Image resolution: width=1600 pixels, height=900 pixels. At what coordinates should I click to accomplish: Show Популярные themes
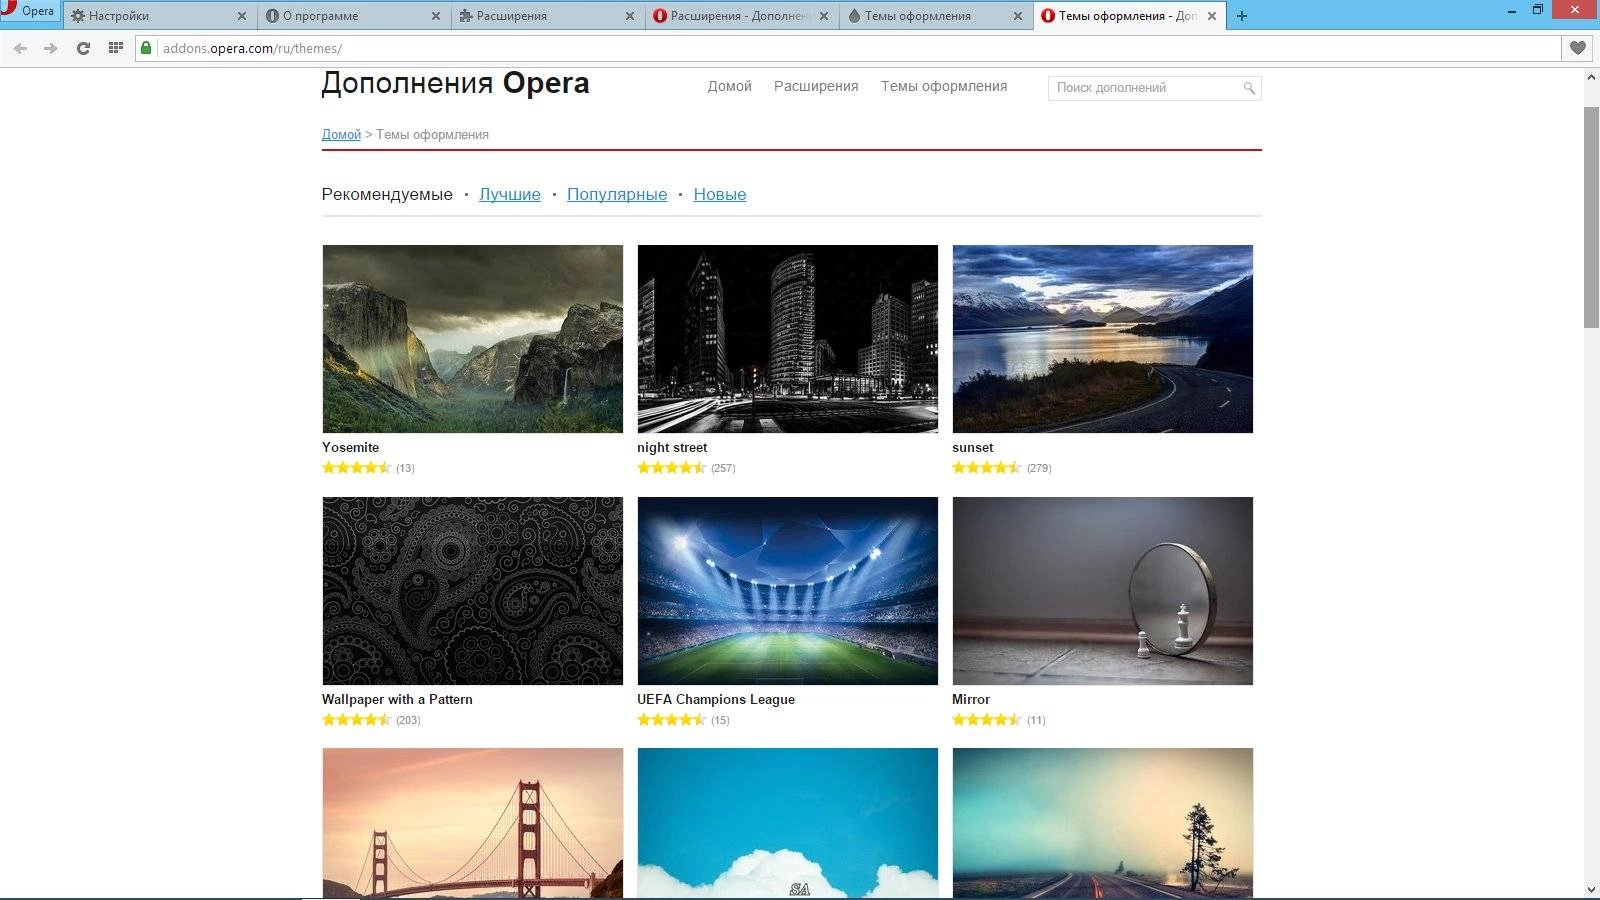pos(617,194)
